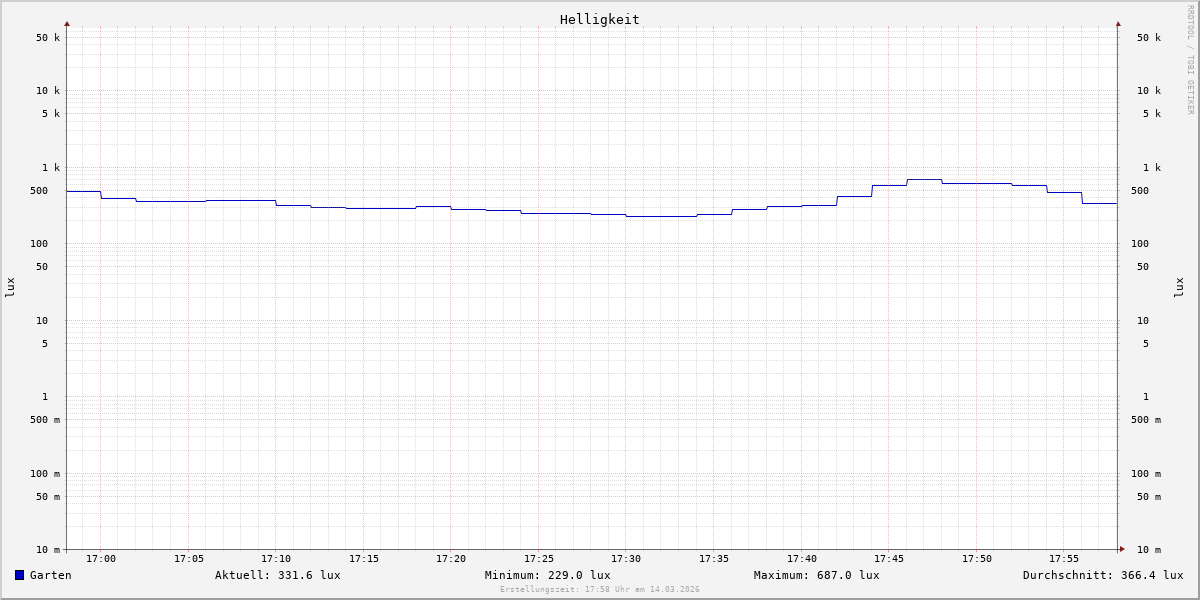Click the 17:55 time axis label
Viewport: 1200px width, 600px height.
(x=1064, y=559)
